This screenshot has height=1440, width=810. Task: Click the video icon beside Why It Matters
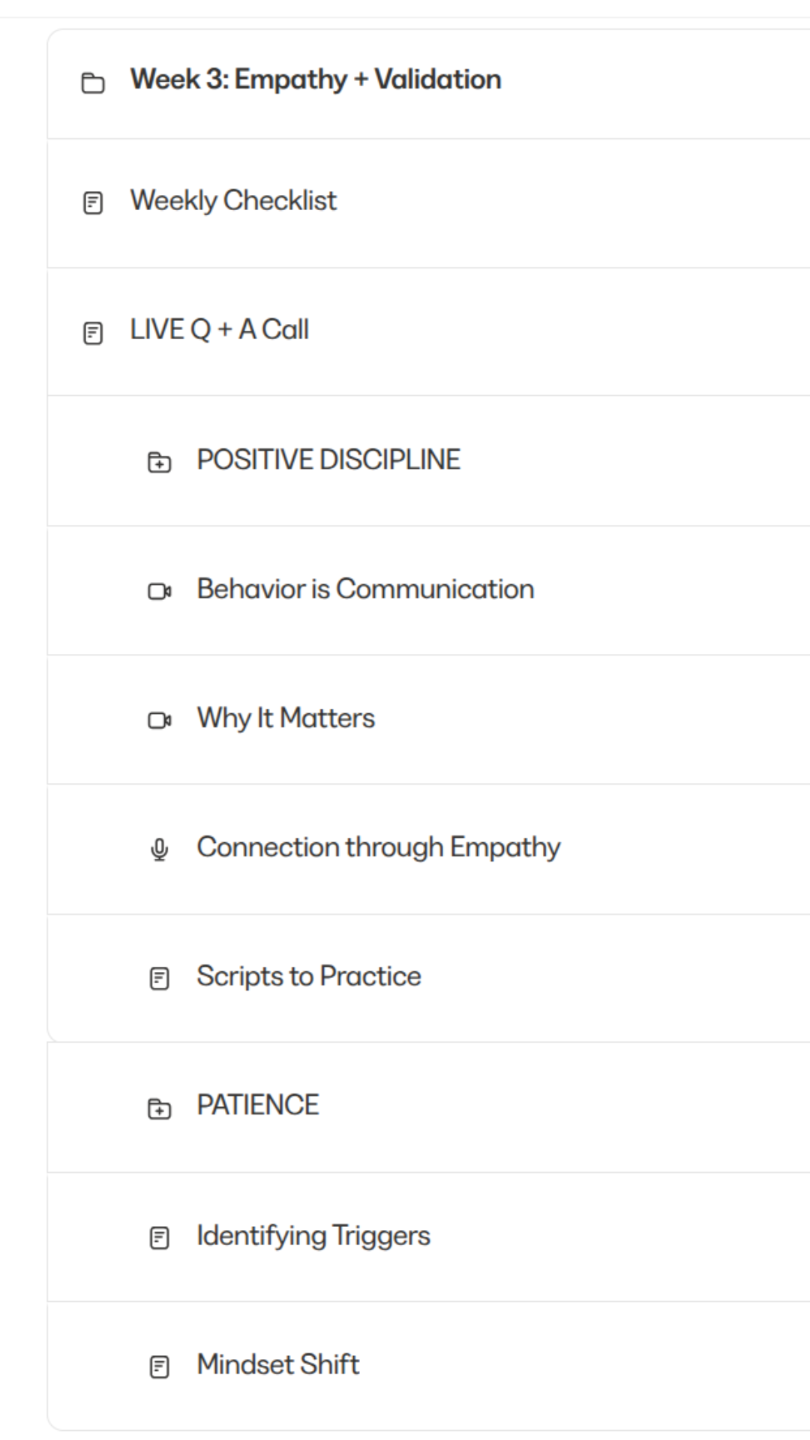pos(159,721)
